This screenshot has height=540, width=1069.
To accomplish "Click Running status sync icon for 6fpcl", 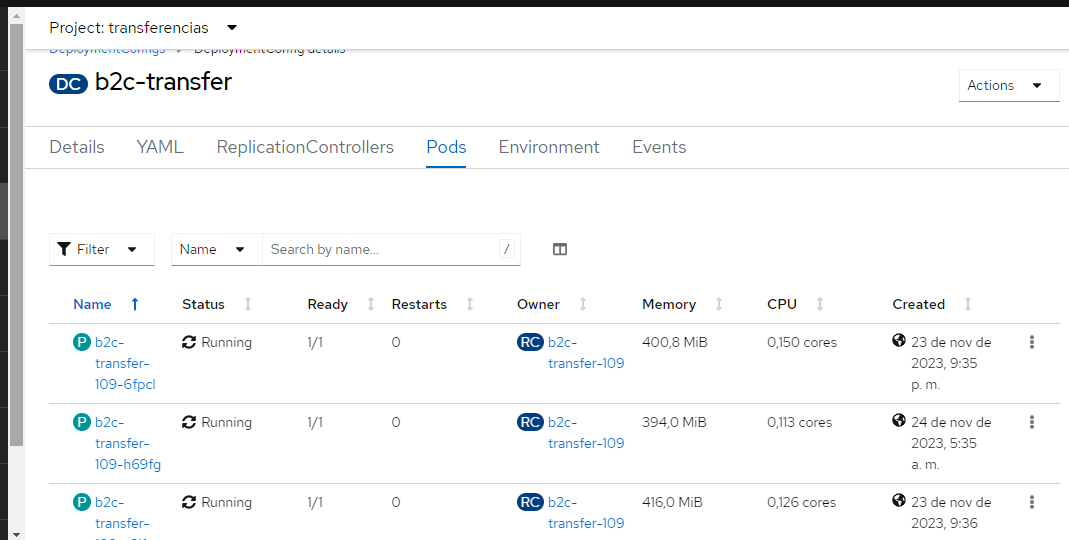I will 189,342.
